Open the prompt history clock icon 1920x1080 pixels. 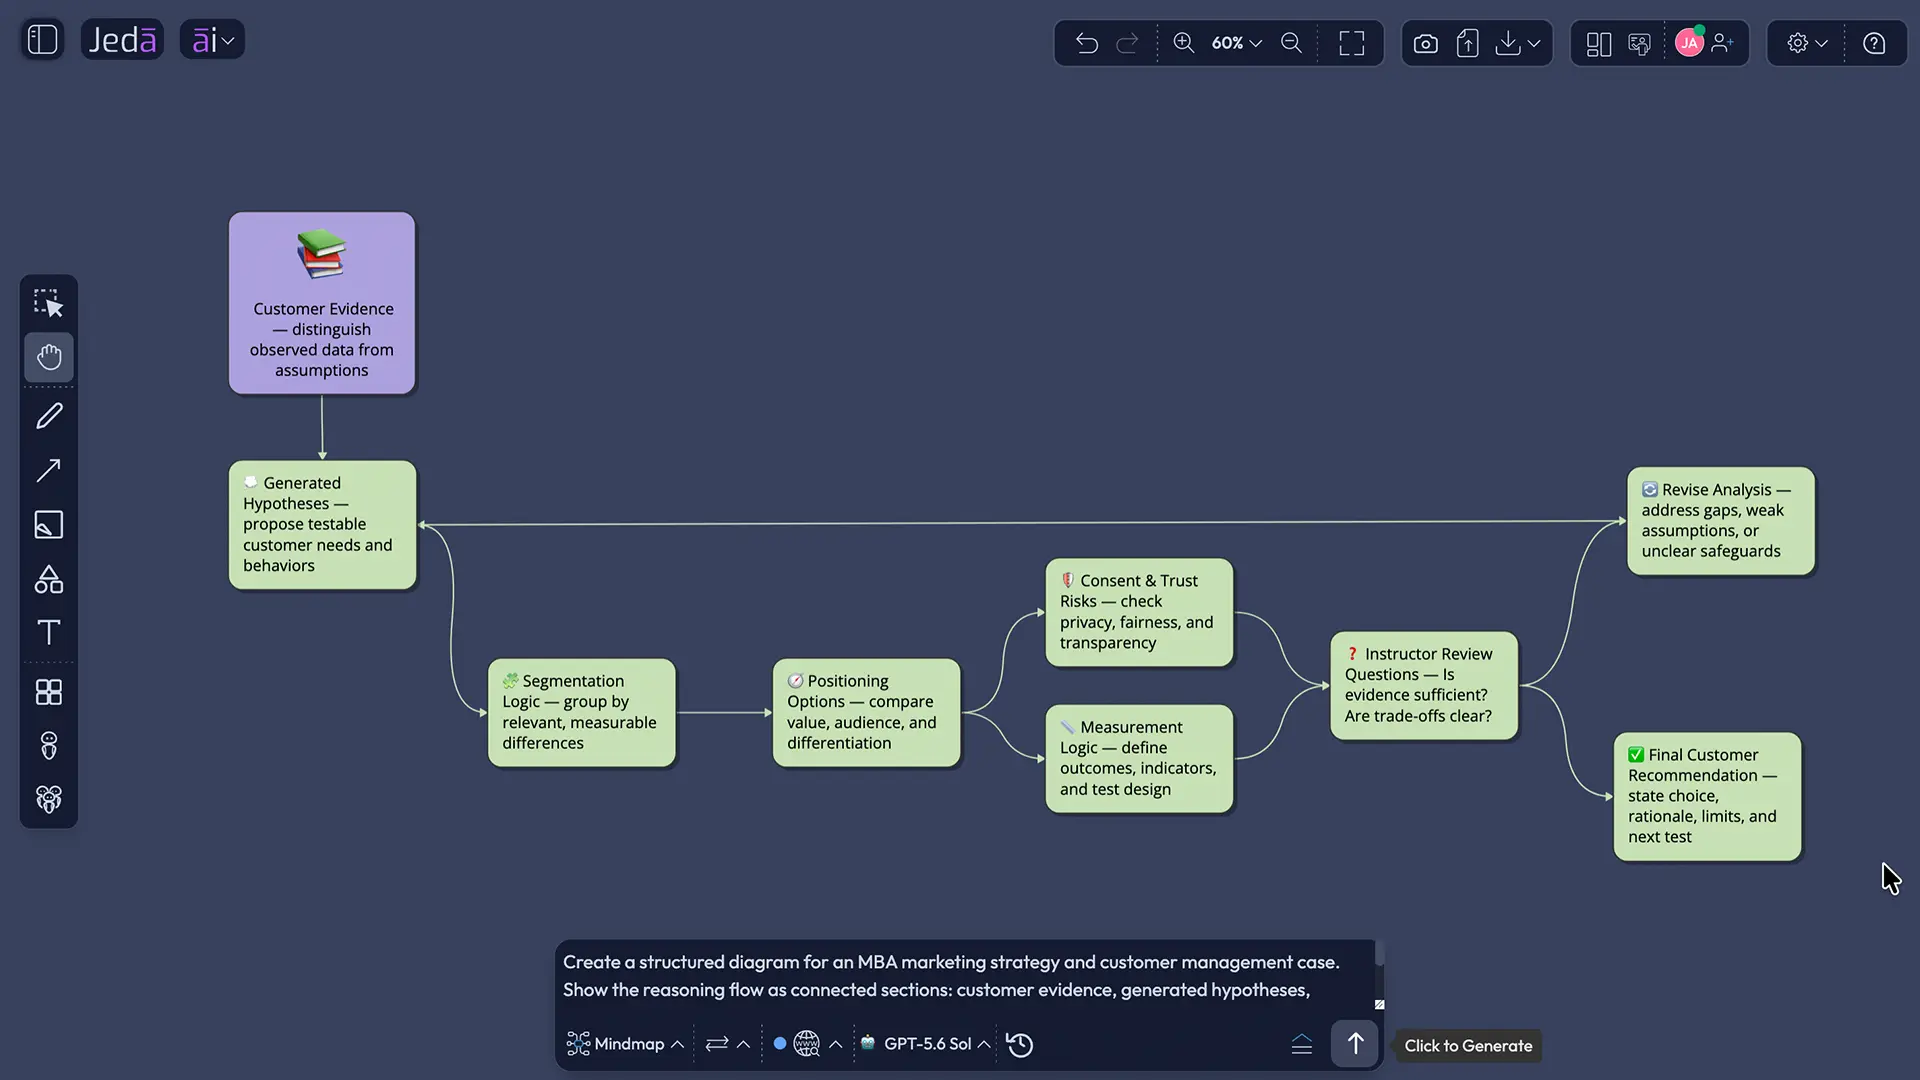click(x=1020, y=1045)
